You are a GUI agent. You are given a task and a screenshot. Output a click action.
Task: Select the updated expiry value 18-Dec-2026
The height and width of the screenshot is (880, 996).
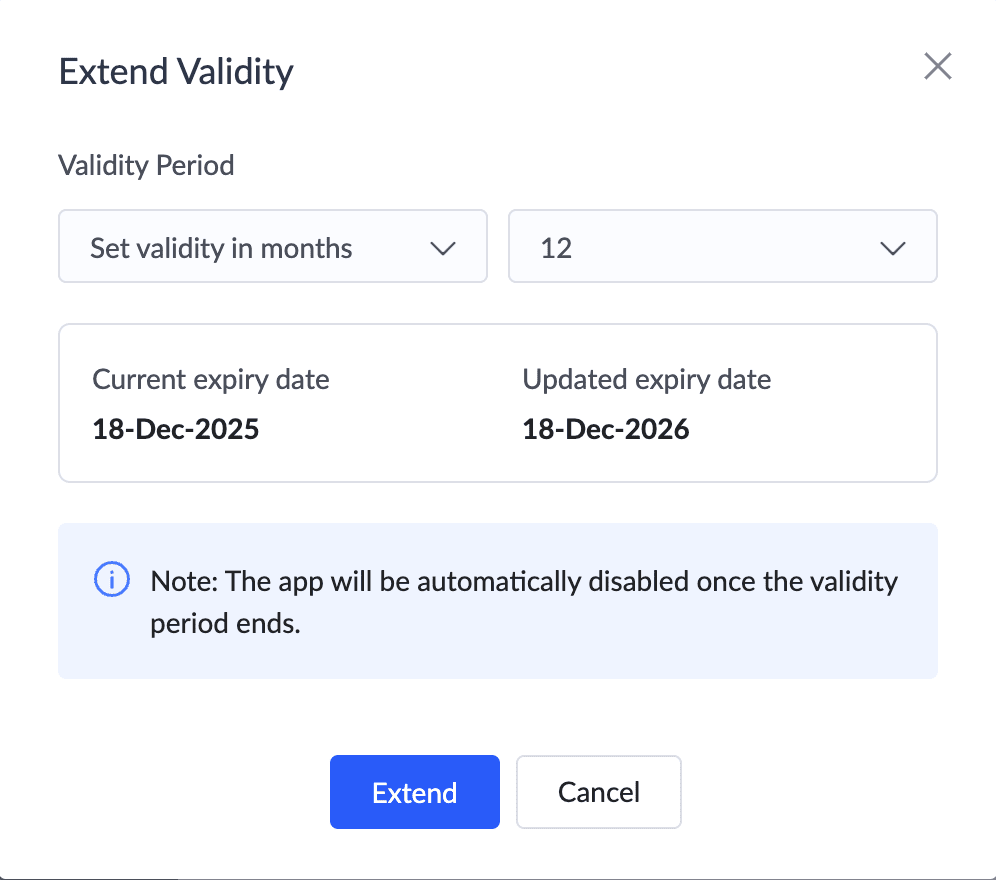coord(606,430)
